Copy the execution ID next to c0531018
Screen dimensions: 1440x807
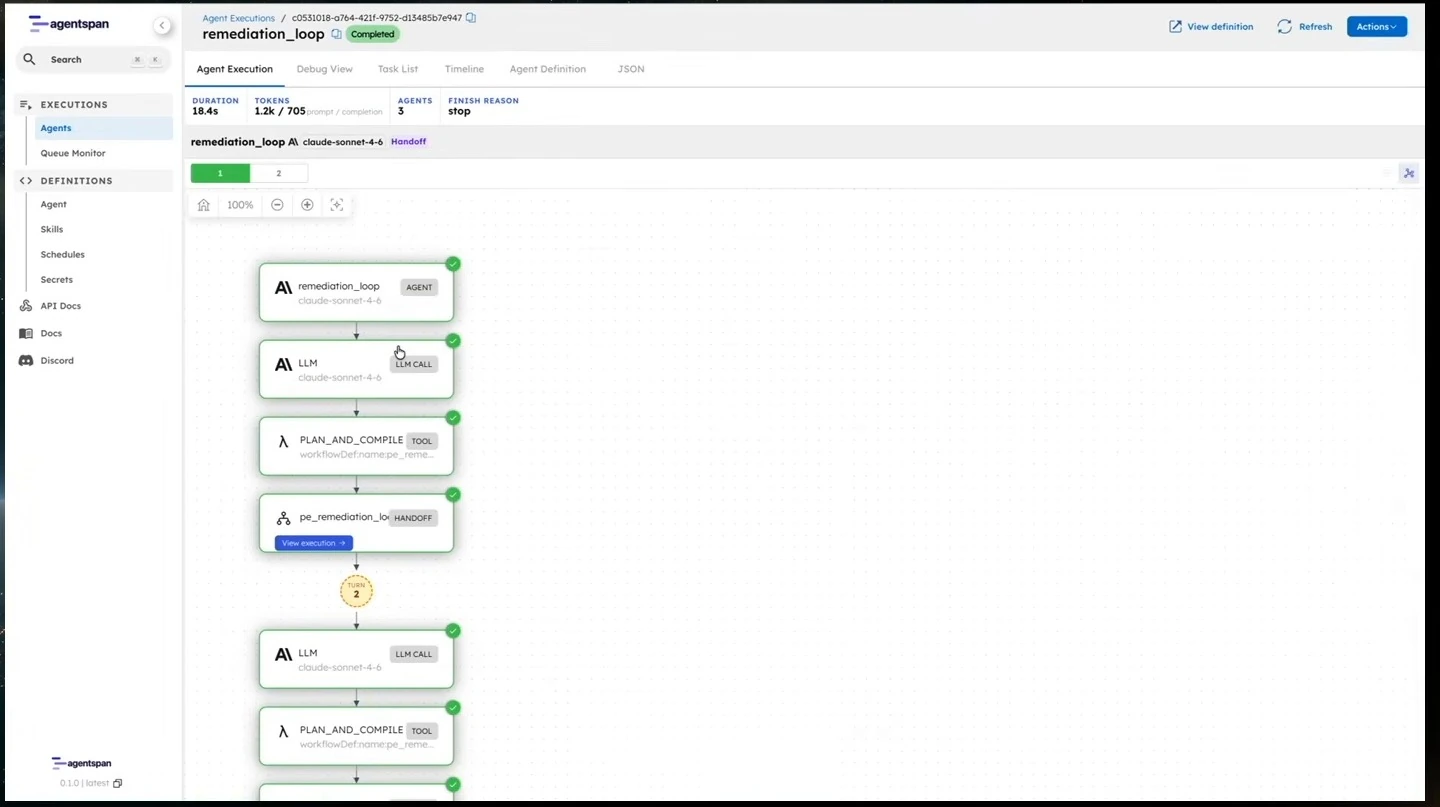point(471,18)
